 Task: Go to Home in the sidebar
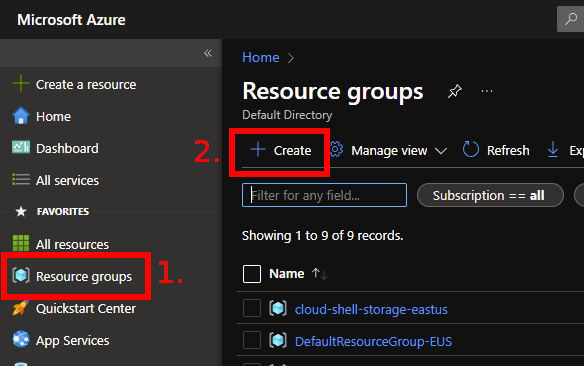coord(53,117)
